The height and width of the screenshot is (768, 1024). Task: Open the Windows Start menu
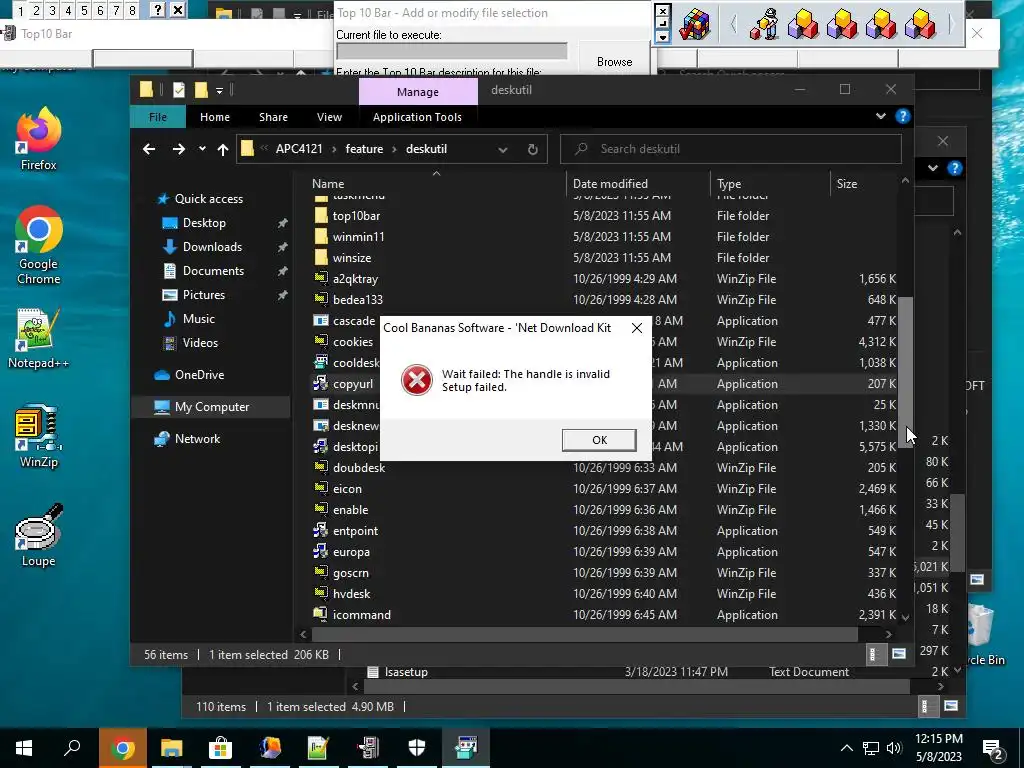coord(24,748)
